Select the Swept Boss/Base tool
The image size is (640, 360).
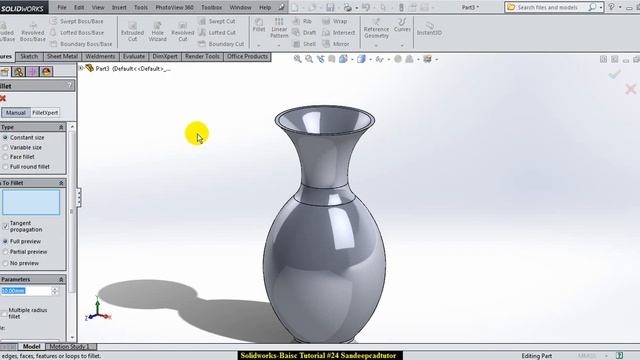77,21
